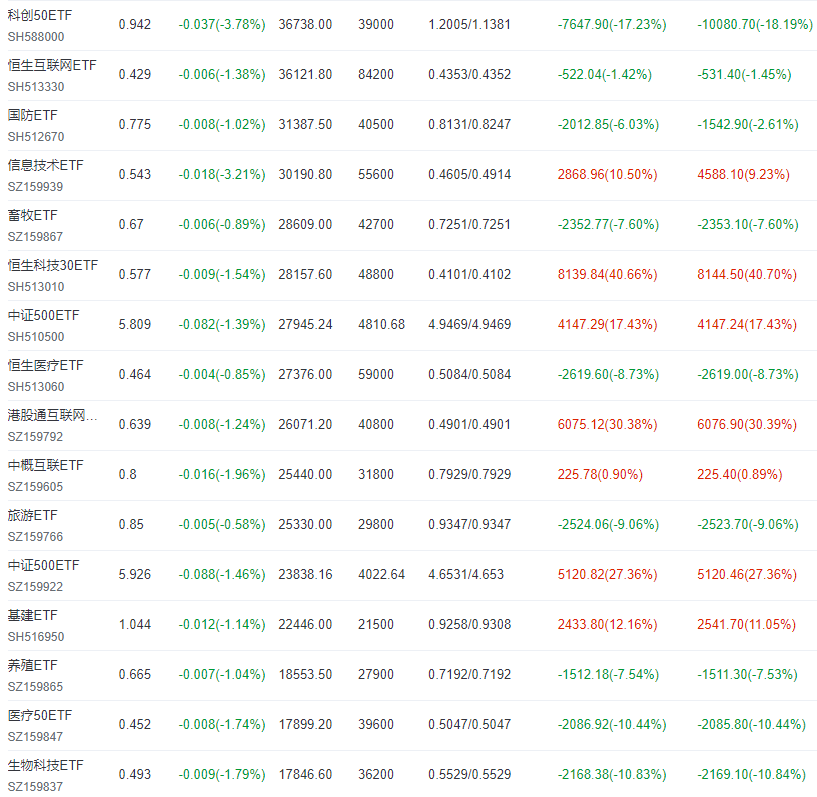
Task: Select cost value 0.8131/0.8247
Action: coord(469,124)
